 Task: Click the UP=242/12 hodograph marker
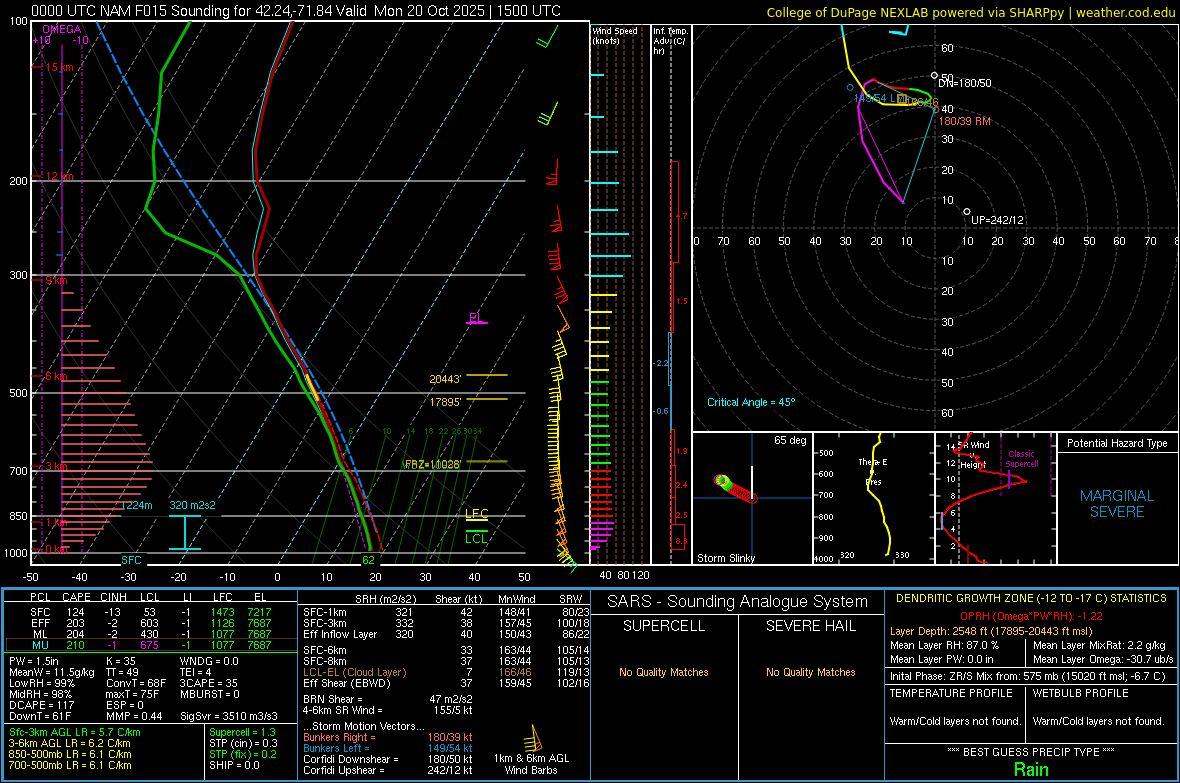click(x=966, y=212)
